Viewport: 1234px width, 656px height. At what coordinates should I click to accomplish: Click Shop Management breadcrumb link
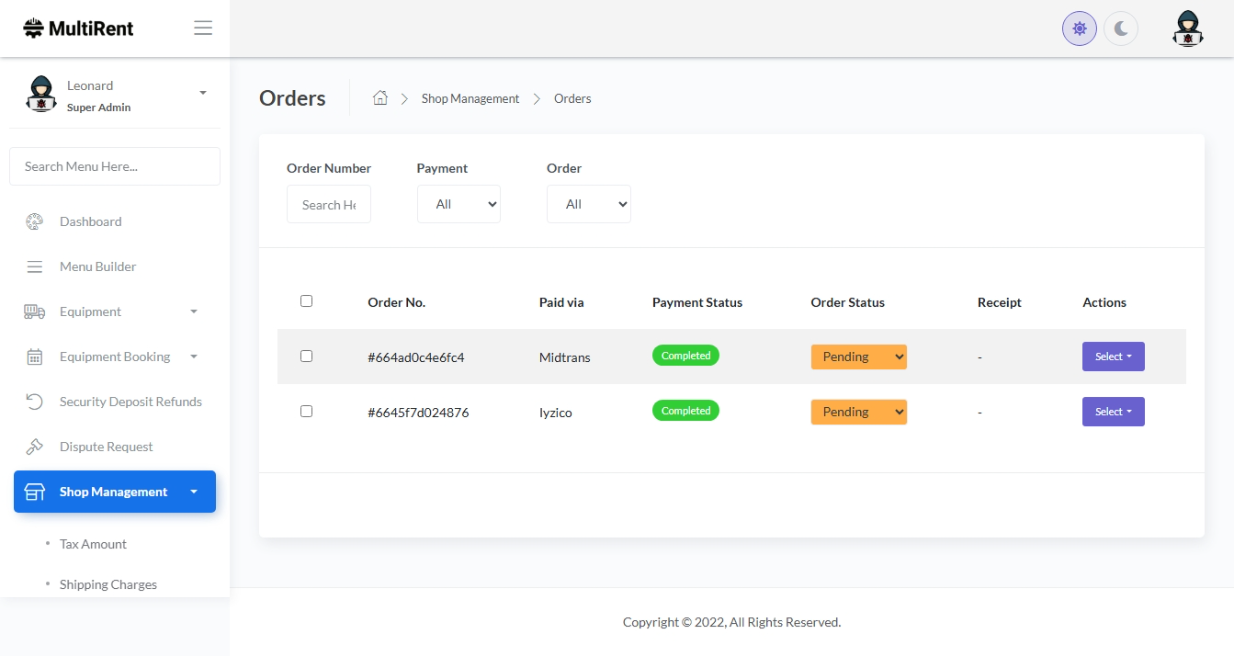(x=470, y=99)
